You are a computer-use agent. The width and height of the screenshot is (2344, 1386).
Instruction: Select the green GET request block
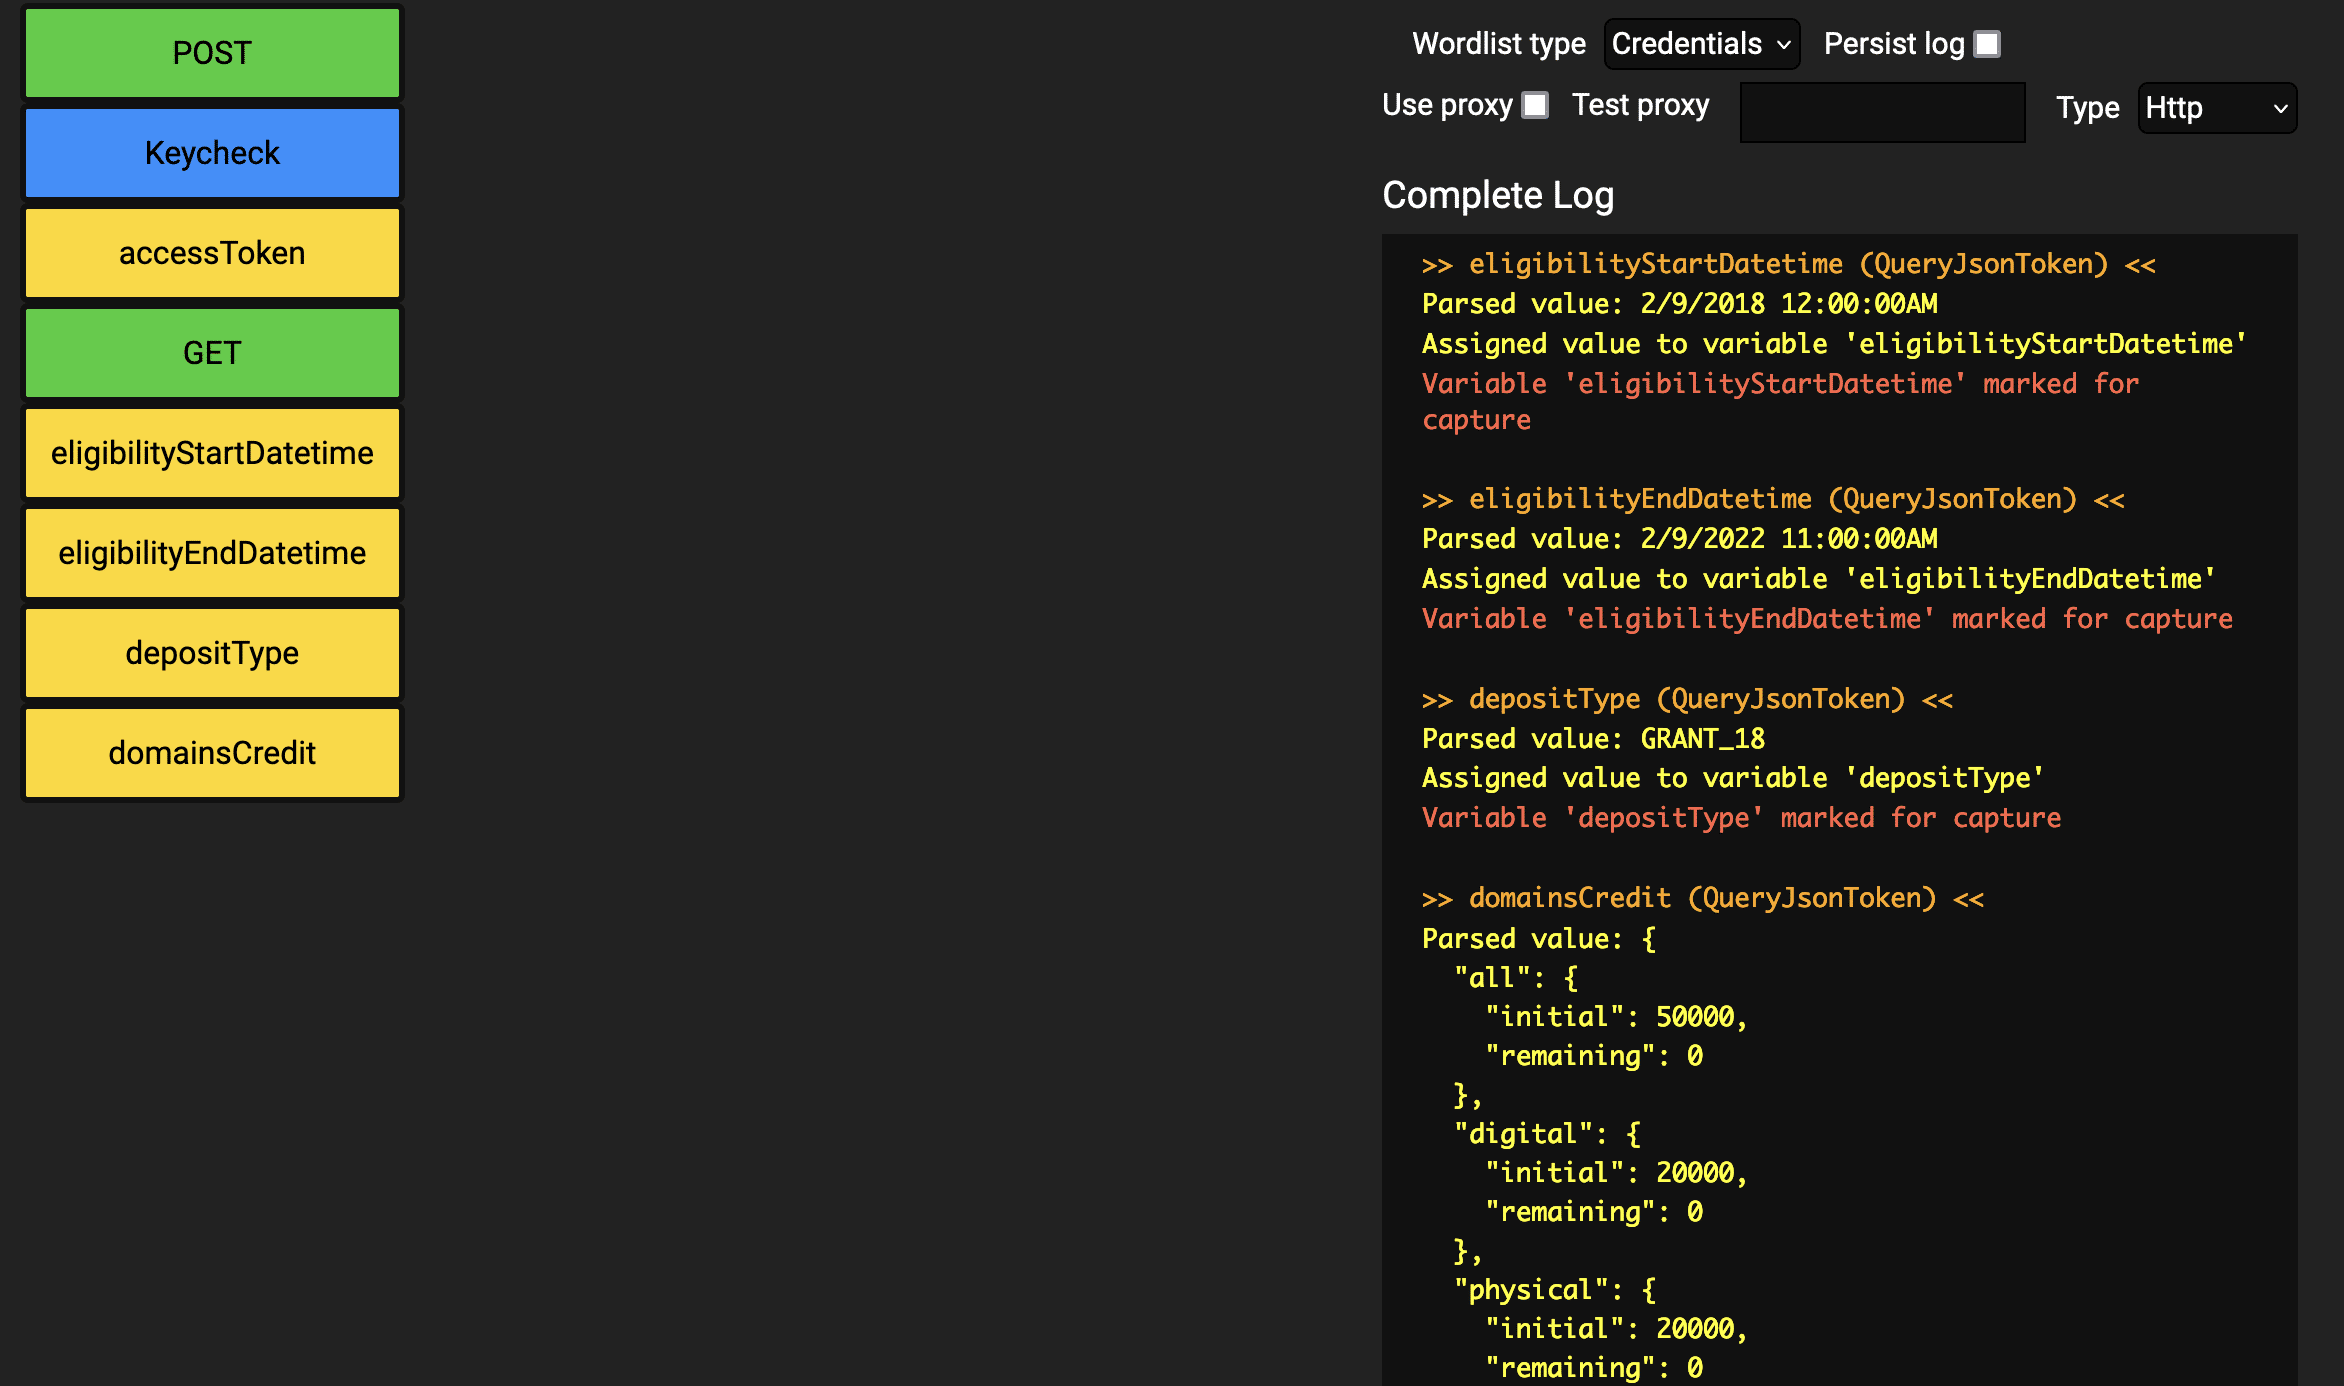pyautogui.click(x=212, y=353)
